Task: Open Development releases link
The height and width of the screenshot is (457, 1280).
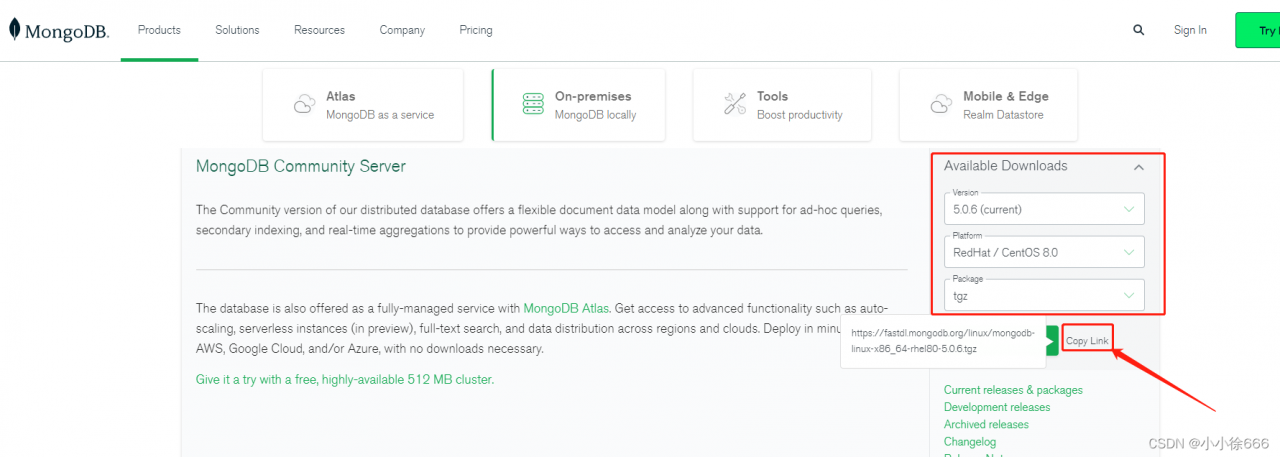Action: tap(997, 407)
